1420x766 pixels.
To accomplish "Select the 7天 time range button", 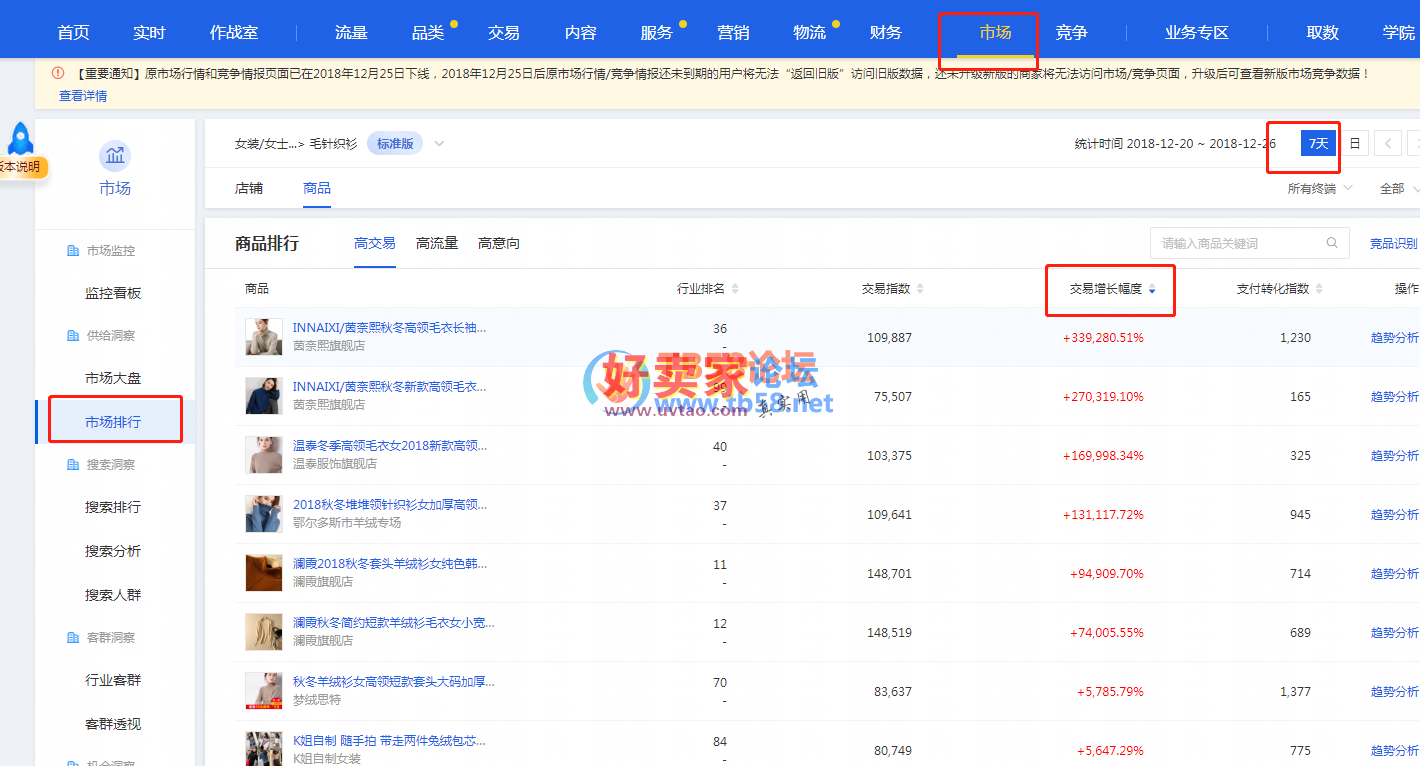I will pyautogui.click(x=1318, y=144).
